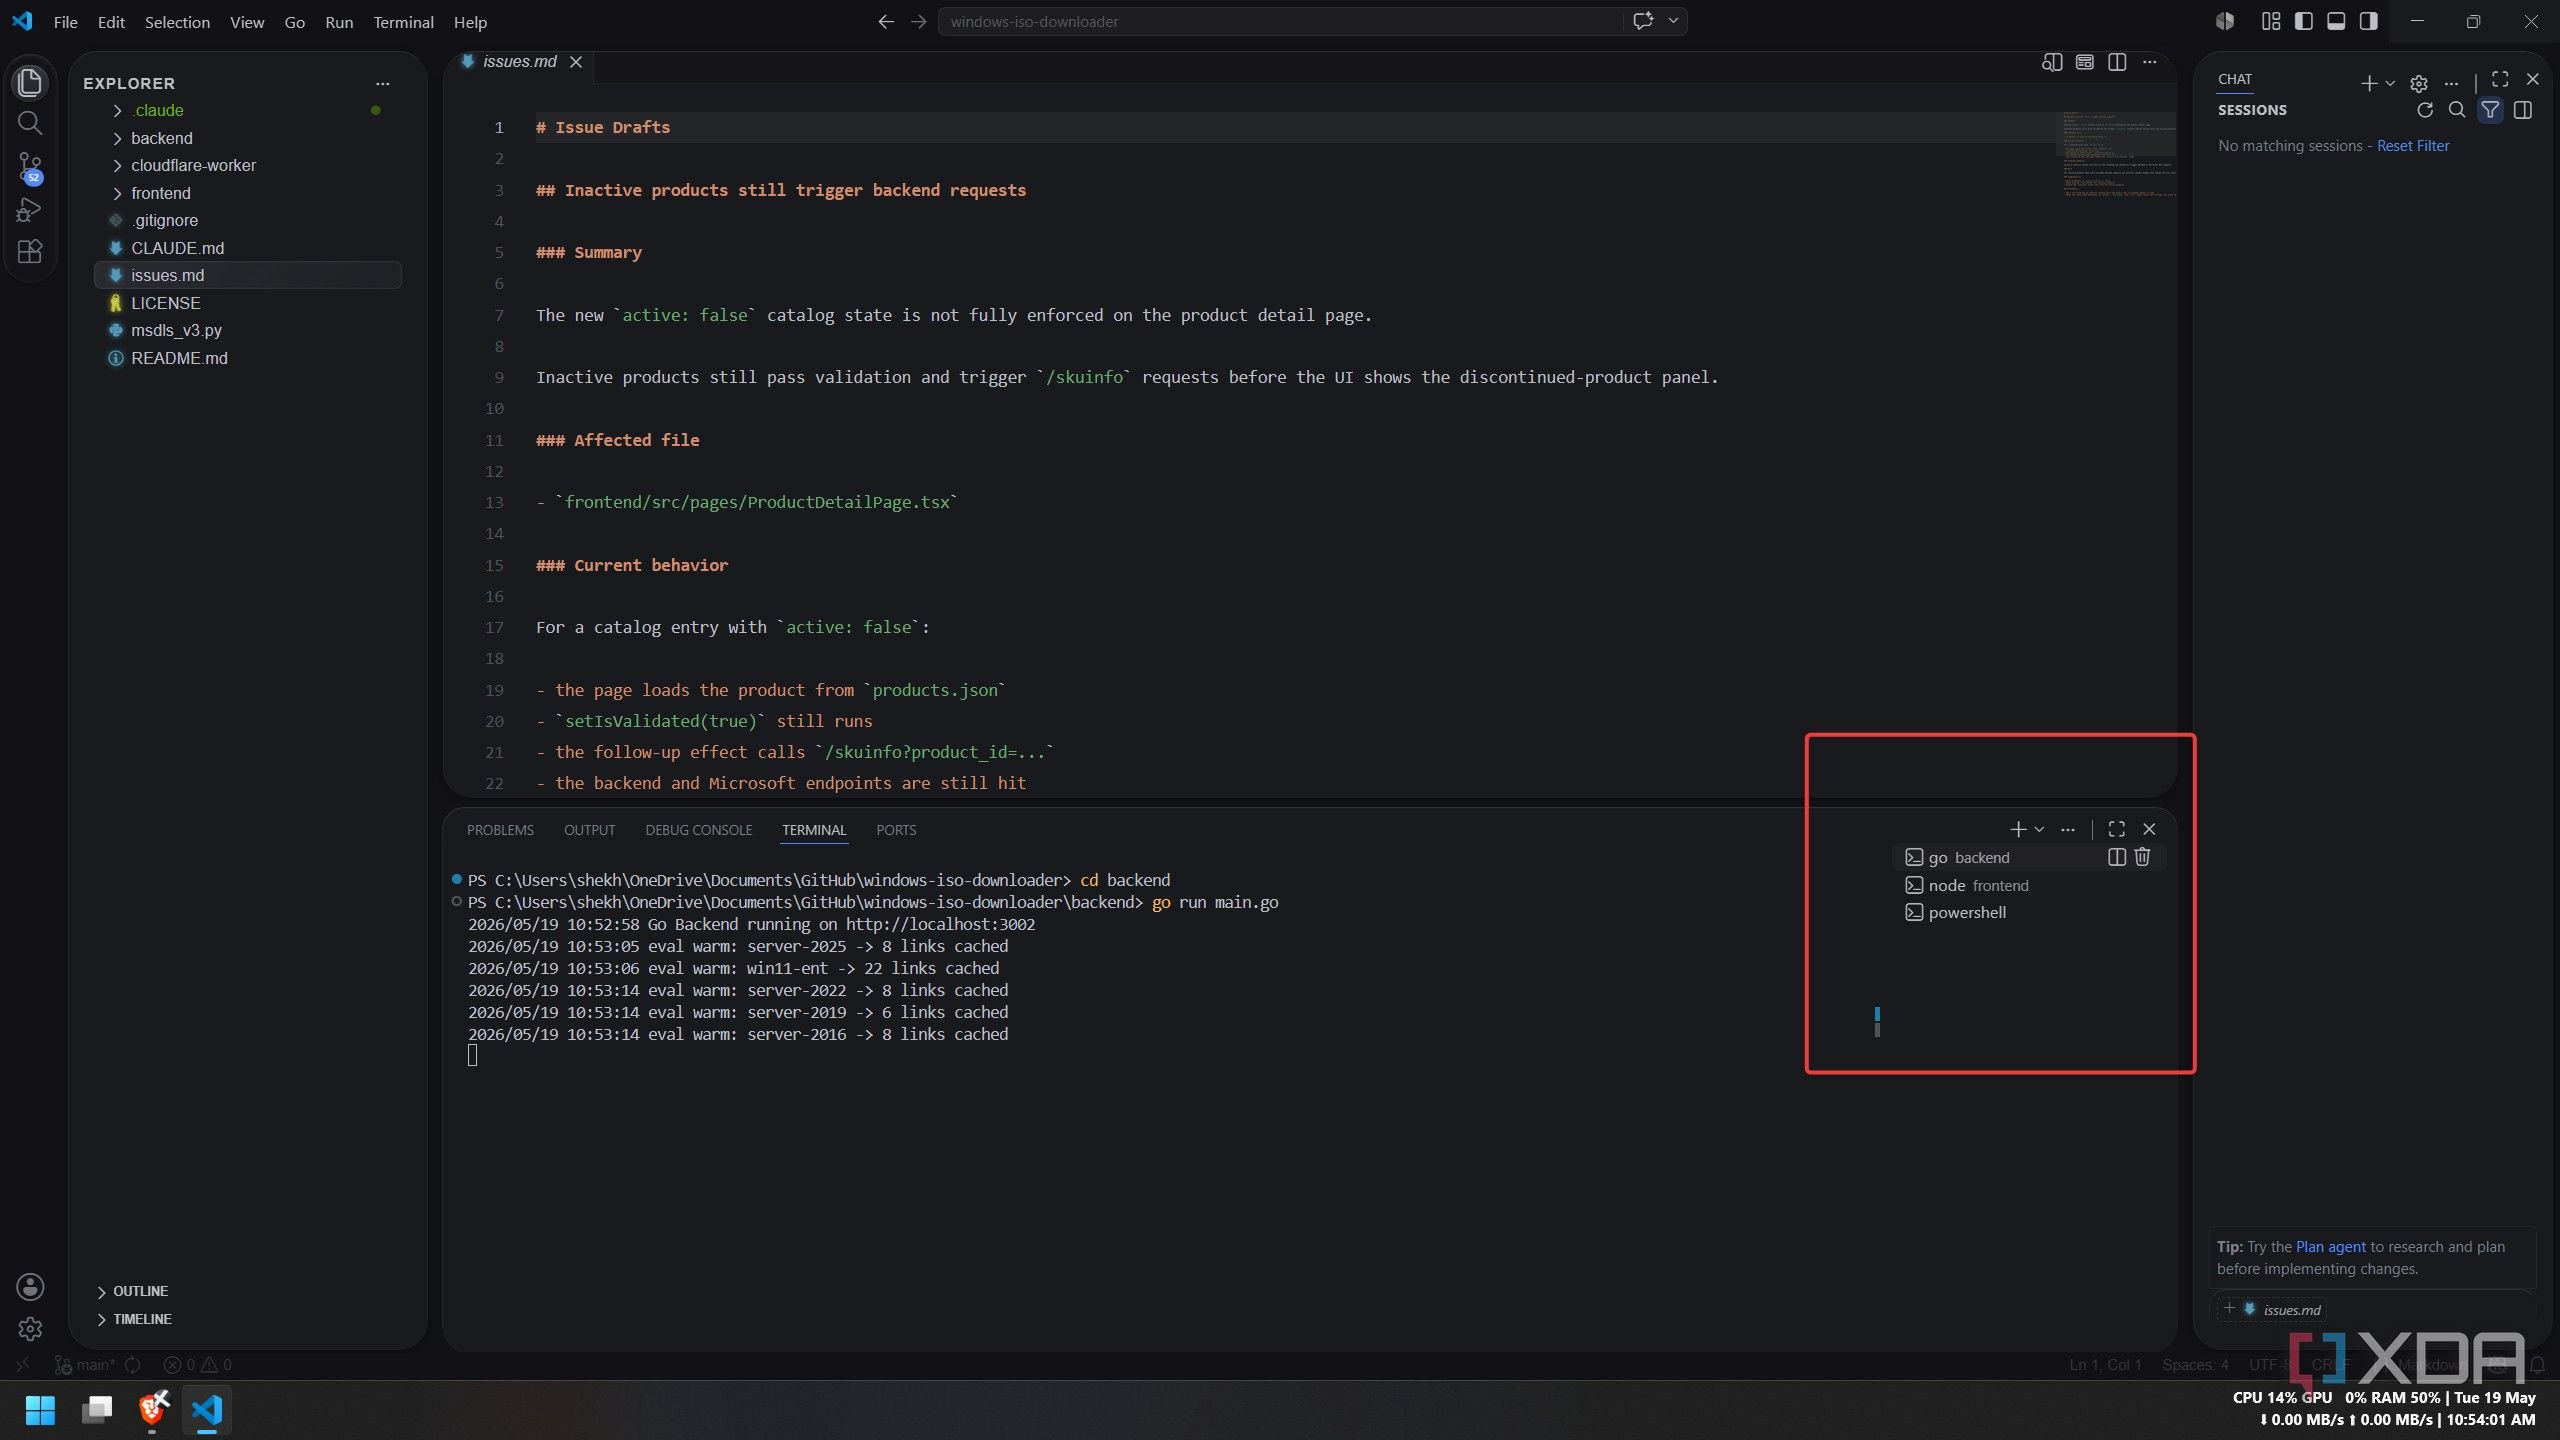Click the Reset Filter link
The height and width of the screenshot is (1440, 2560).
pyautogui.click(x=2413, y=146)
